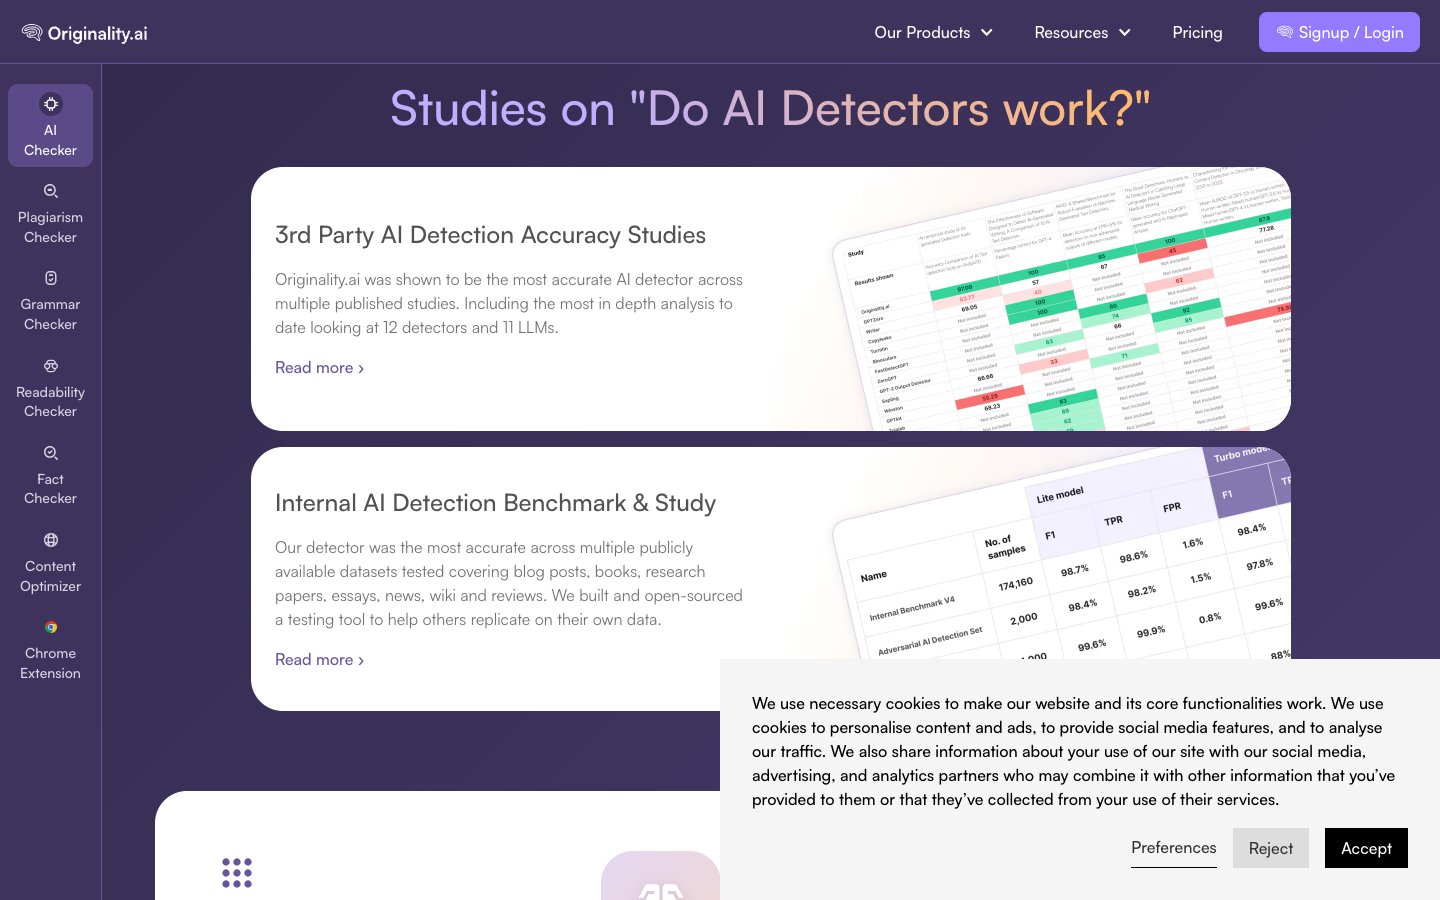
Task: Accept the cookies
Action: pyautogui.click(x=1365, y=848)
